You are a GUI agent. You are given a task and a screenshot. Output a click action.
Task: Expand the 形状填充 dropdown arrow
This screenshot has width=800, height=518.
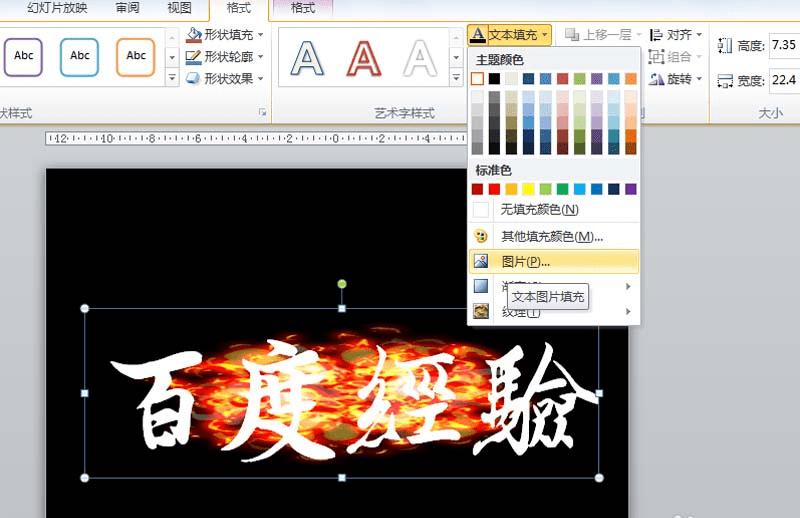point(261,35)
